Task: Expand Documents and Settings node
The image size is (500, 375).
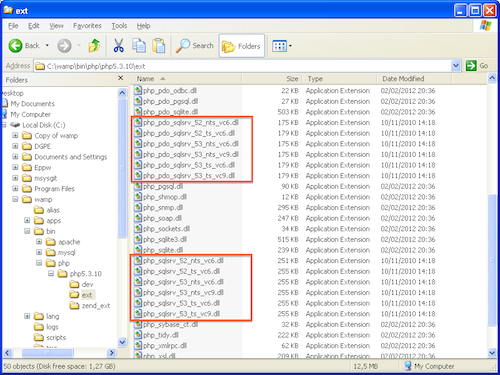Action: click(x=15, y=157)
